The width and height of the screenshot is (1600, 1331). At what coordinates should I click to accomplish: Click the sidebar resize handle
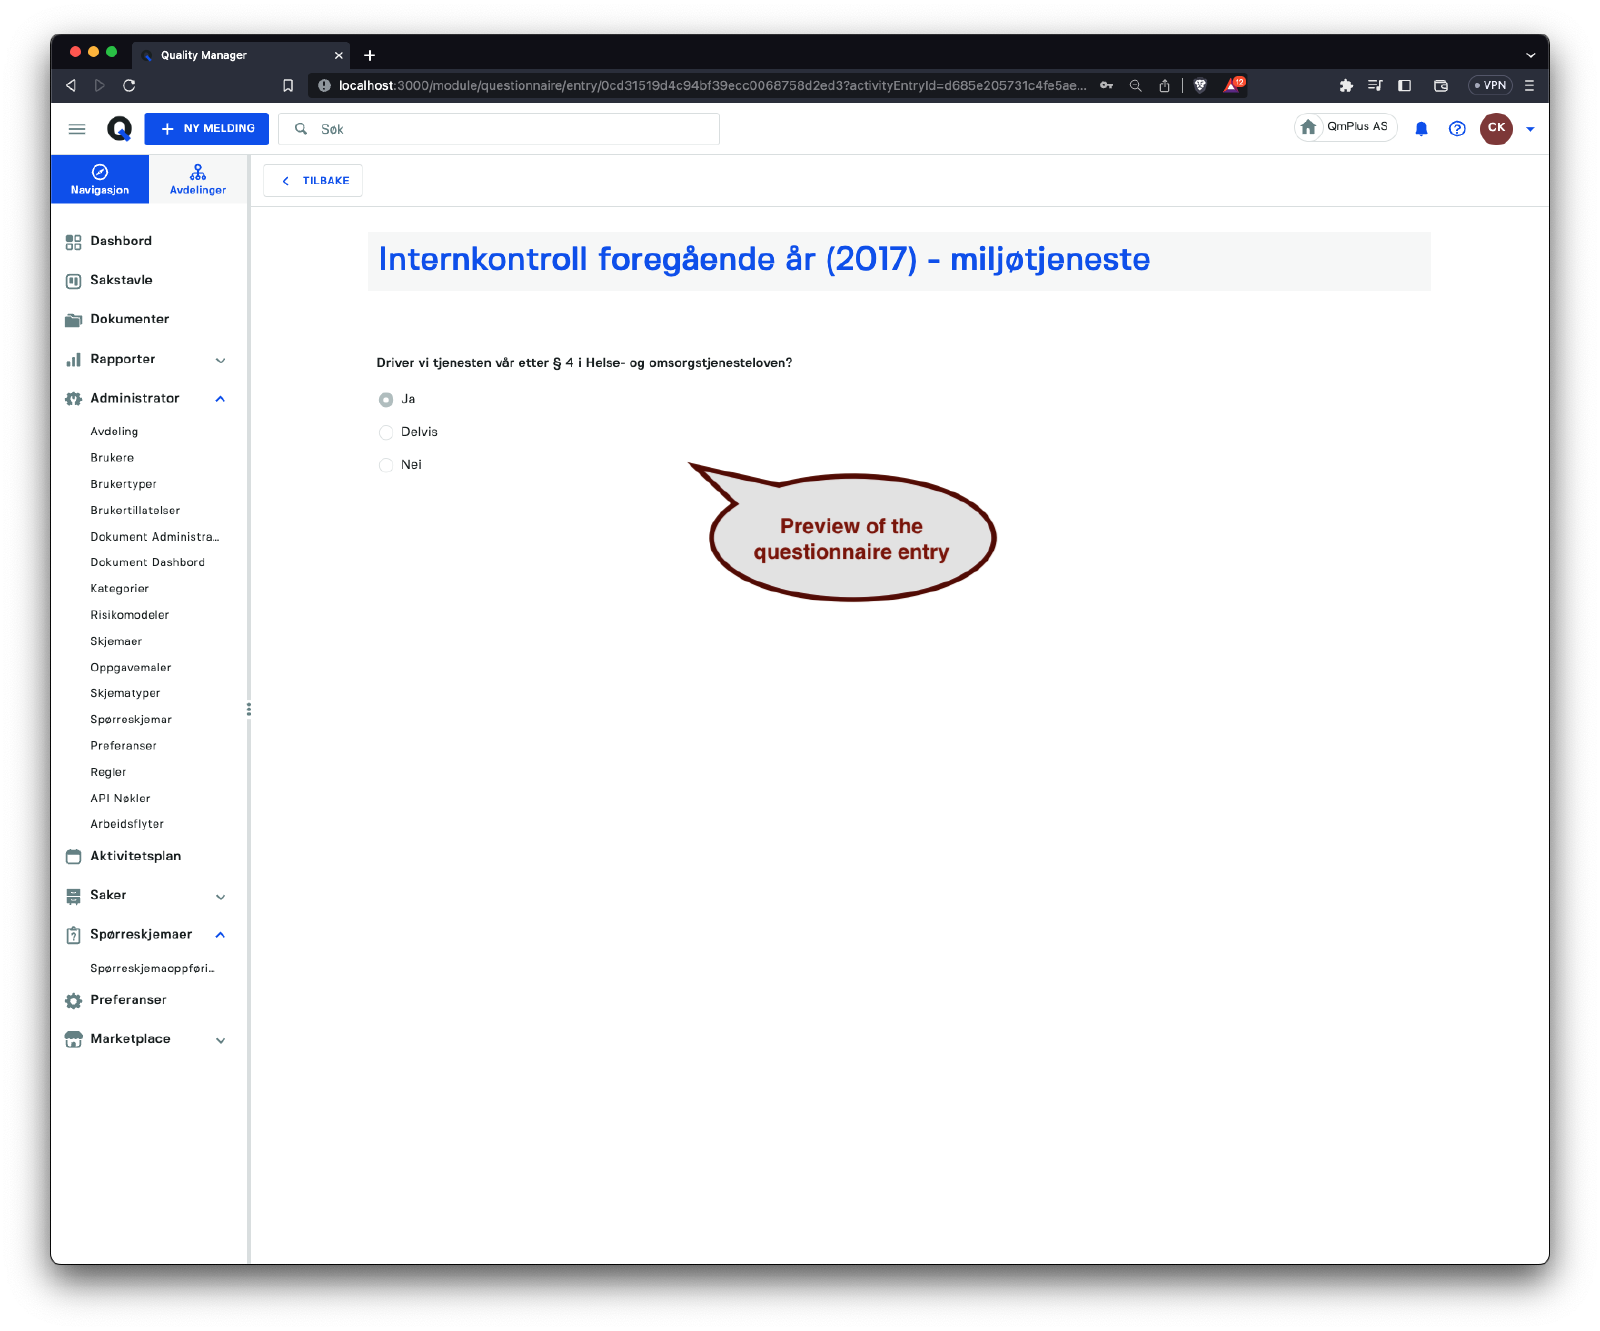[248, 709]
